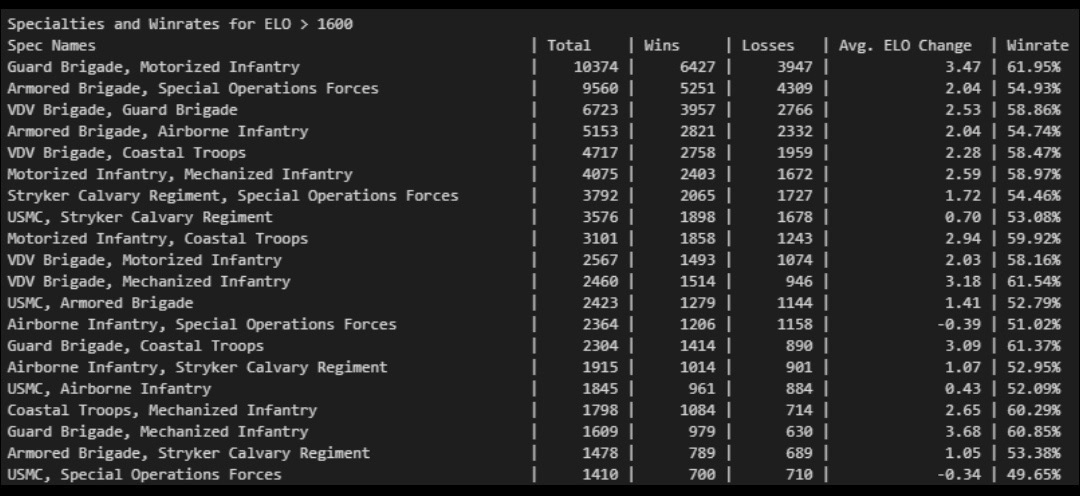Click the losses value '3947'
The image size is (1080, 496).
[x=795, y=67]
